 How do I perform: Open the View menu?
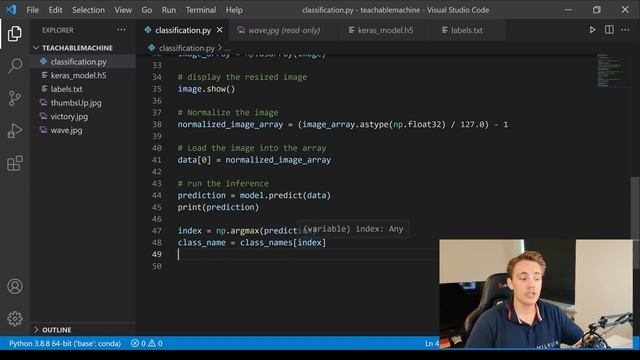(x=123, y=10)
